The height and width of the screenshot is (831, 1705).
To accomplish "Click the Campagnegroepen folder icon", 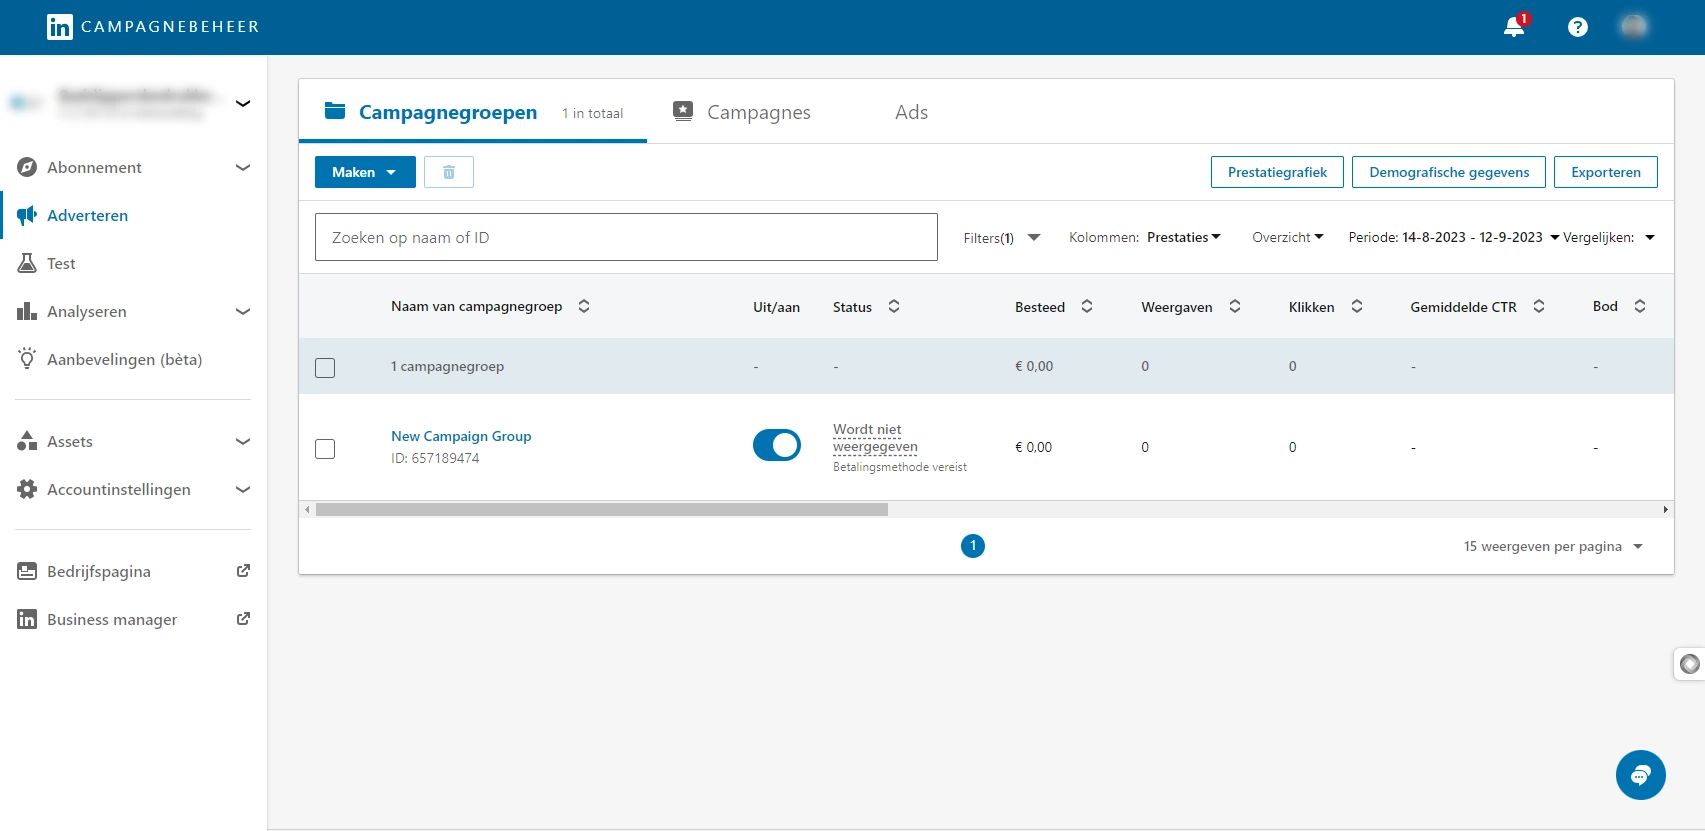I will pyautogui.click(x=335, y=111).
